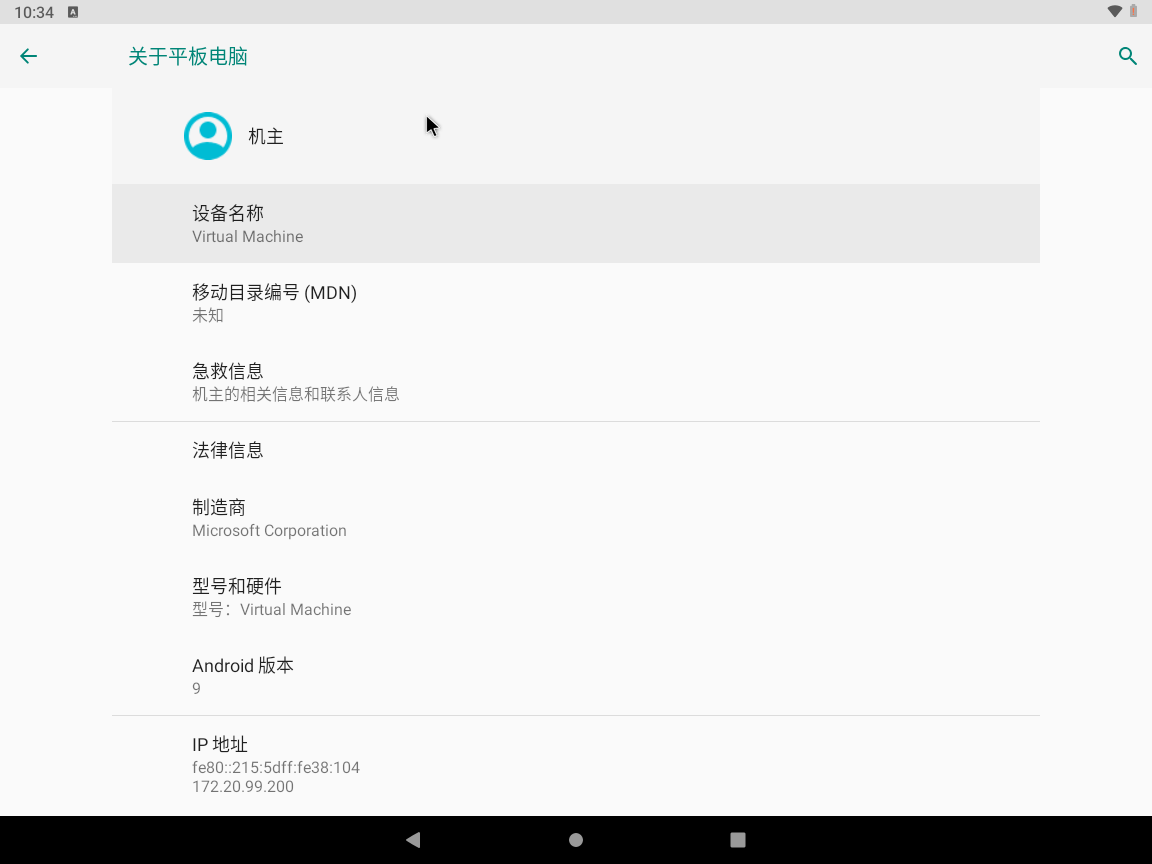Select the 制造商 manufacturer entry
The image size is (1152, 864).
(x=576, y=518)
